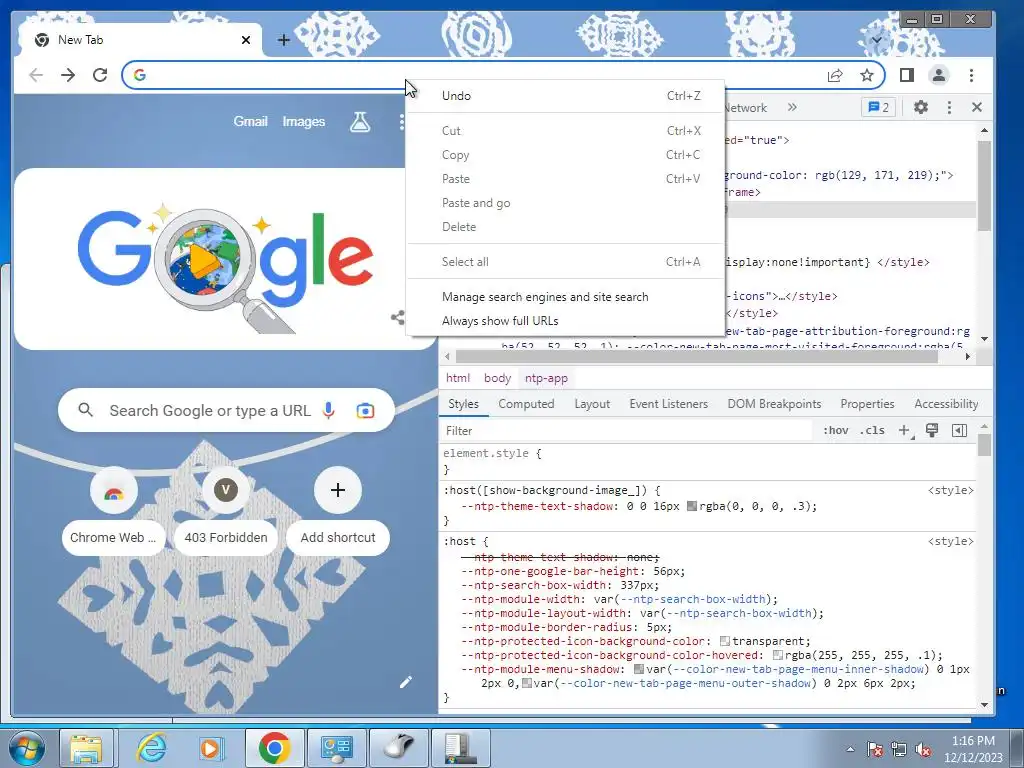Go forward with the forward arrow
Image resolution: width=1024 pixels, height=768 pixels.
[x=68, y=75]
